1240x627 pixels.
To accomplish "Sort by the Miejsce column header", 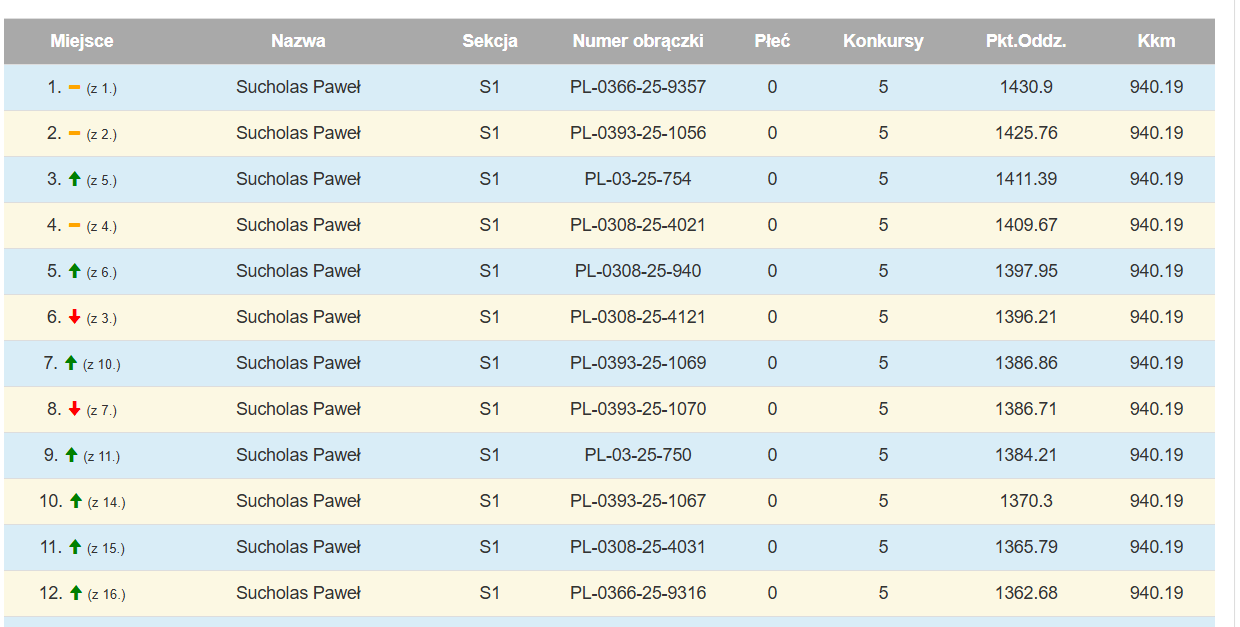I will pyautogui.click(x=82, y=41).
